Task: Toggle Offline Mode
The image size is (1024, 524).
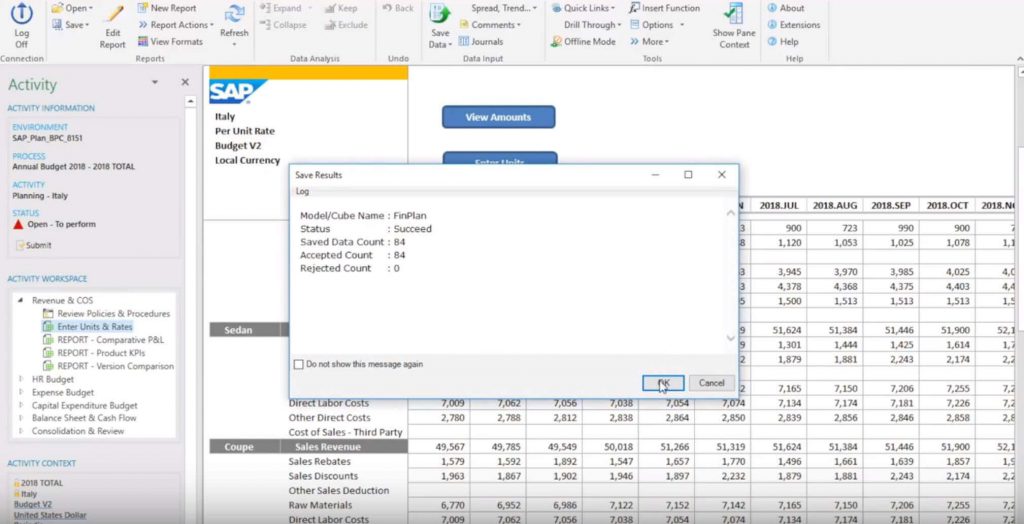Action: point(583,41)
